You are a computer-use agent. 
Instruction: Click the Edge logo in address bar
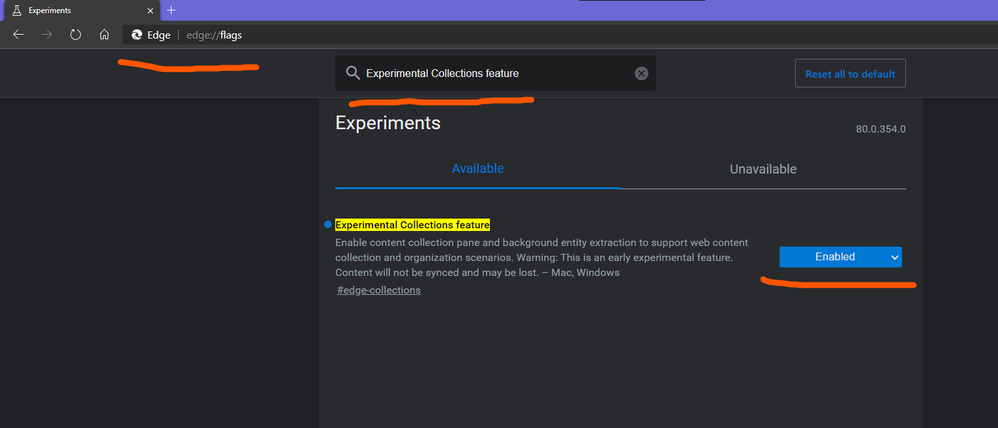point(137,35)
